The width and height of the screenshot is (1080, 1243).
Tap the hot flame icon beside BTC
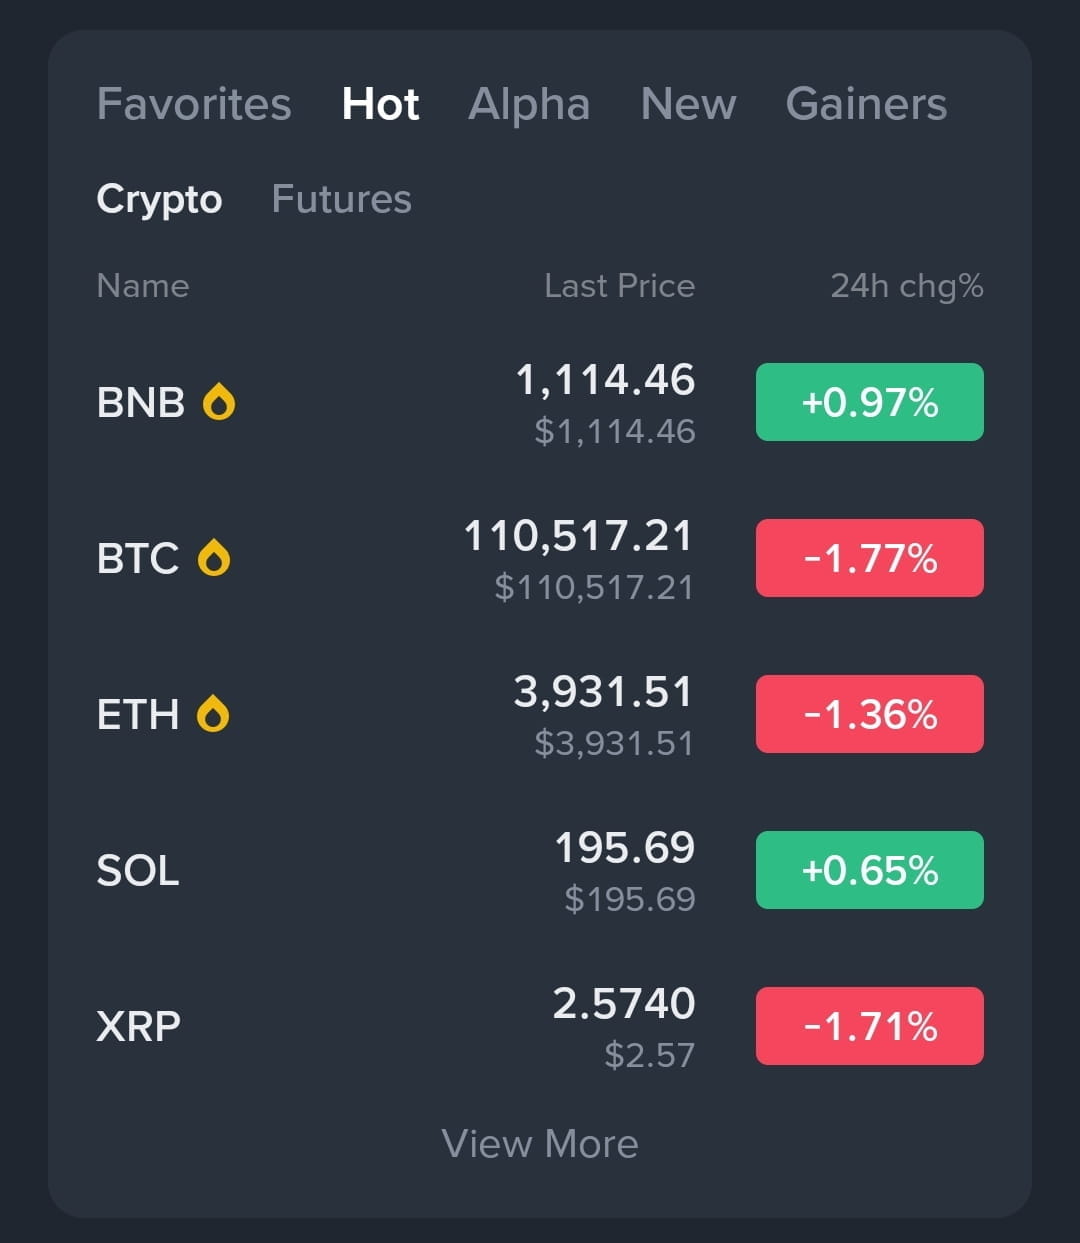[x=214, y=558]
